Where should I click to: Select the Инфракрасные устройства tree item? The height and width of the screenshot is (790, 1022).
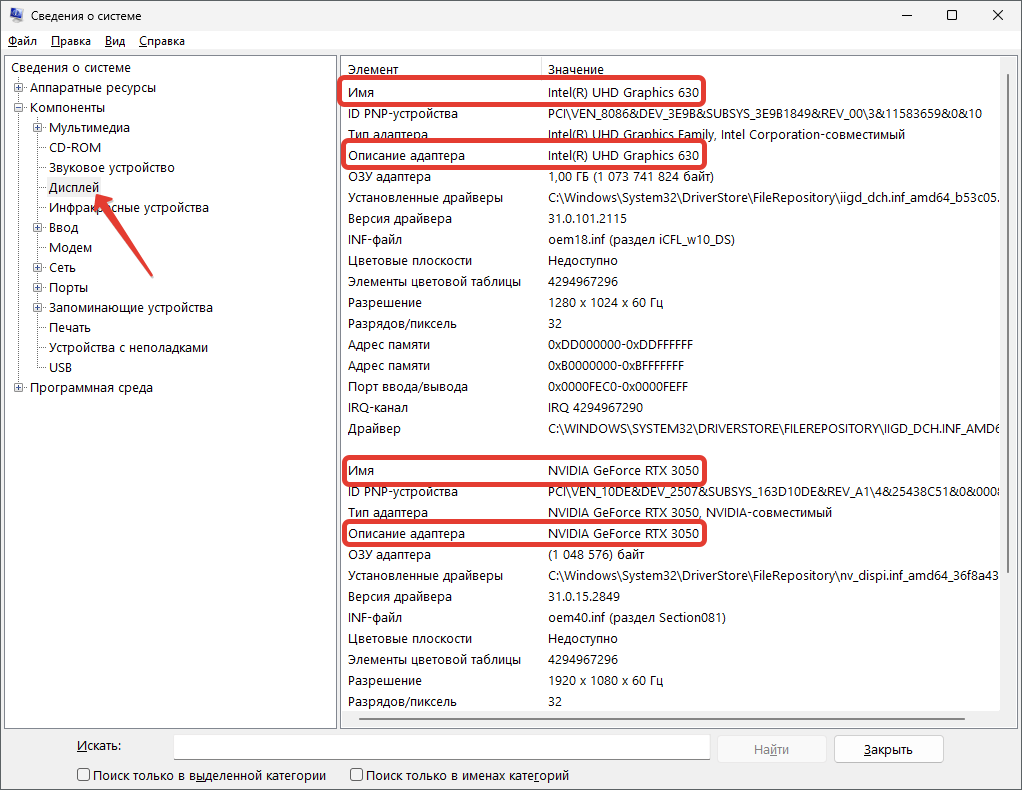128,208
